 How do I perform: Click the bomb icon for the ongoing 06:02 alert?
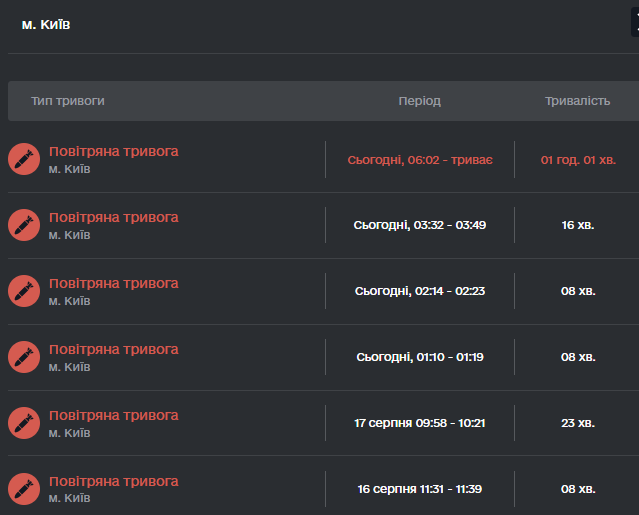[x=24, y=159]
